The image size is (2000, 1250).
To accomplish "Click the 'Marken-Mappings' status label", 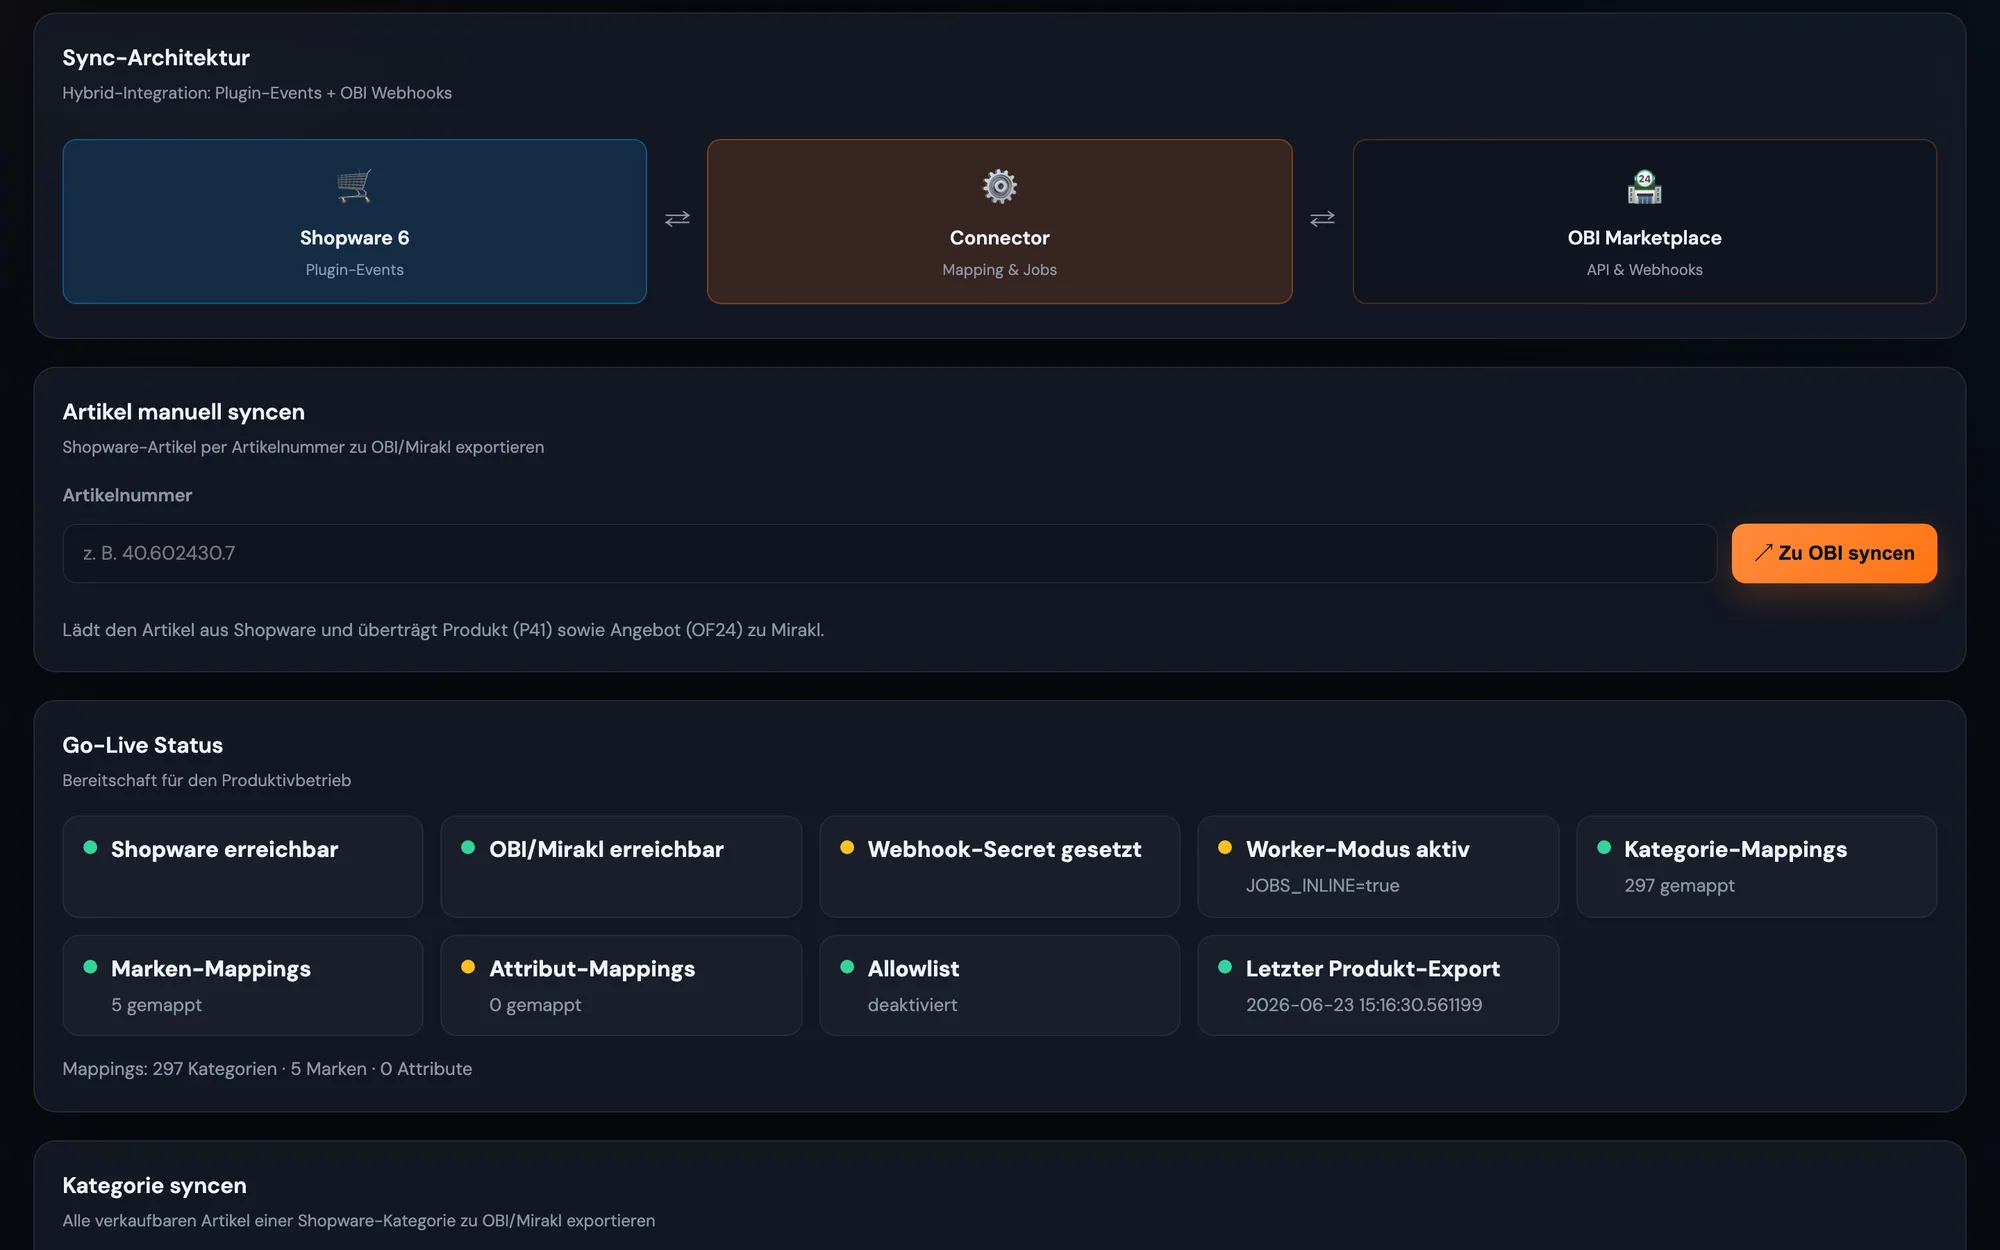I will coord(211,969).
